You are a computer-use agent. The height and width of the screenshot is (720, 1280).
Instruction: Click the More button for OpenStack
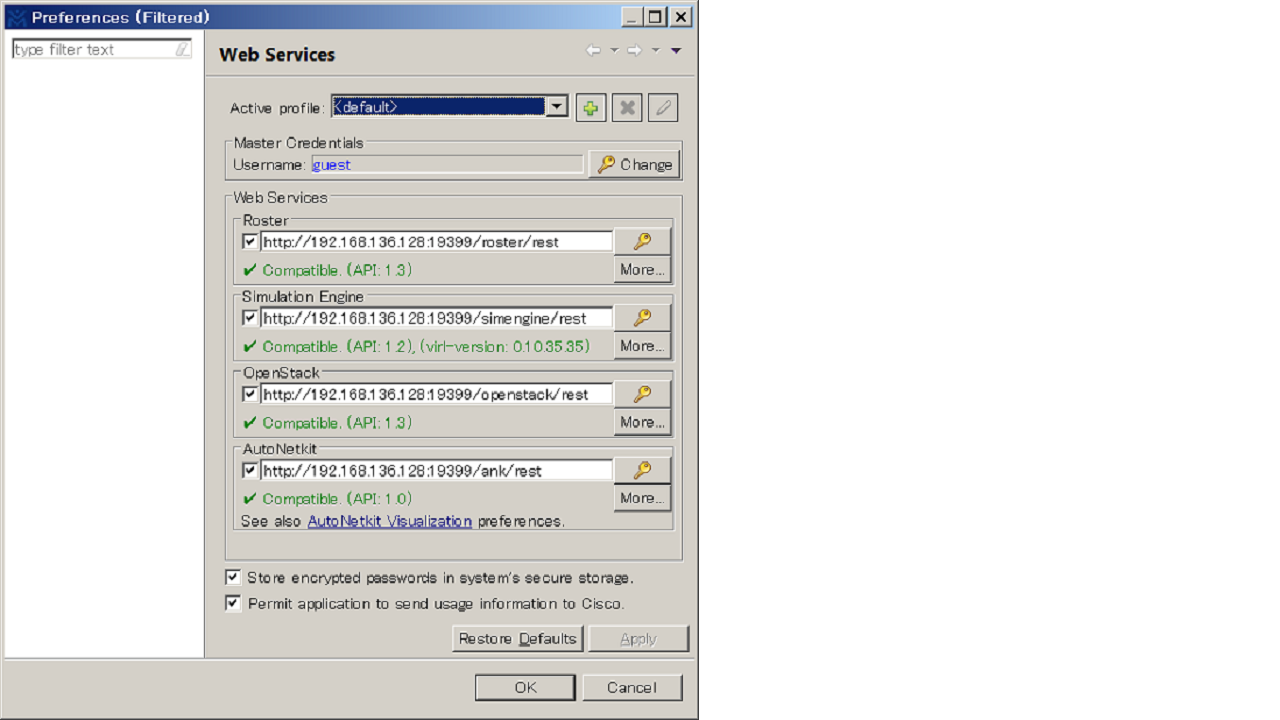click(x=642, y=421)
